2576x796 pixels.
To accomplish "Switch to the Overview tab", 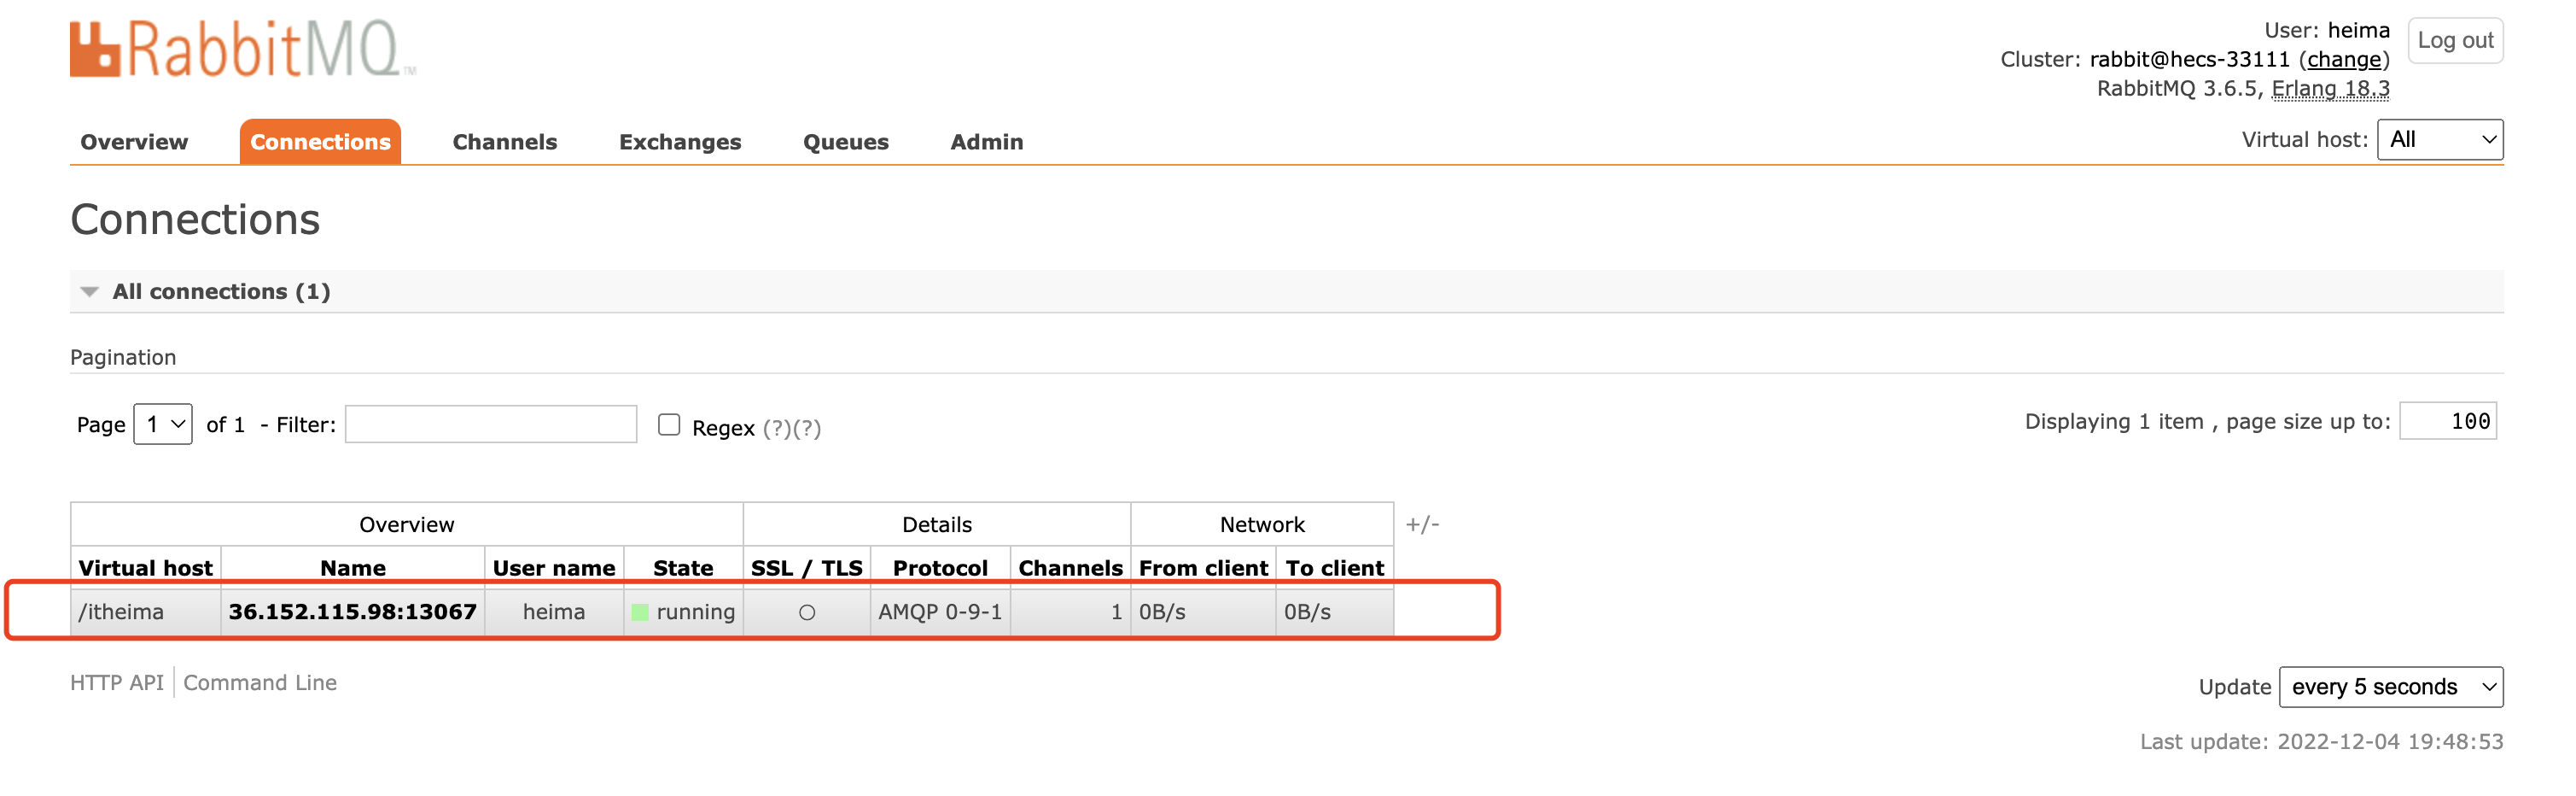I will 134,142.
